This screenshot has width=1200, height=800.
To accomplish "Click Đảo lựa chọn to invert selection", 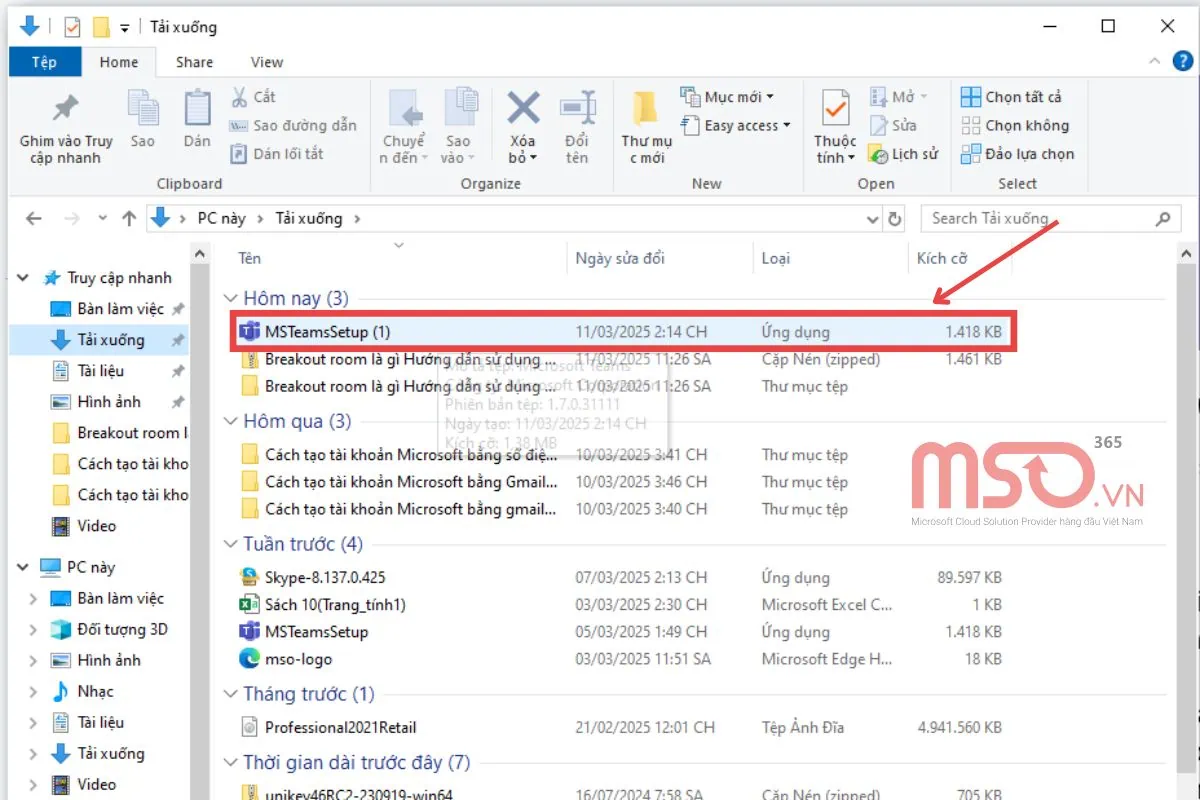I will pyautogui.click(x=1018, y=154).
